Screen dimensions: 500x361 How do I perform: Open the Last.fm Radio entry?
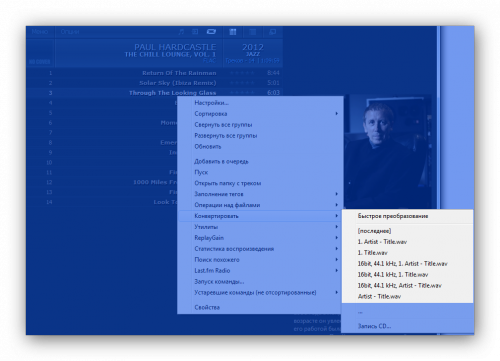click(260, 271)
